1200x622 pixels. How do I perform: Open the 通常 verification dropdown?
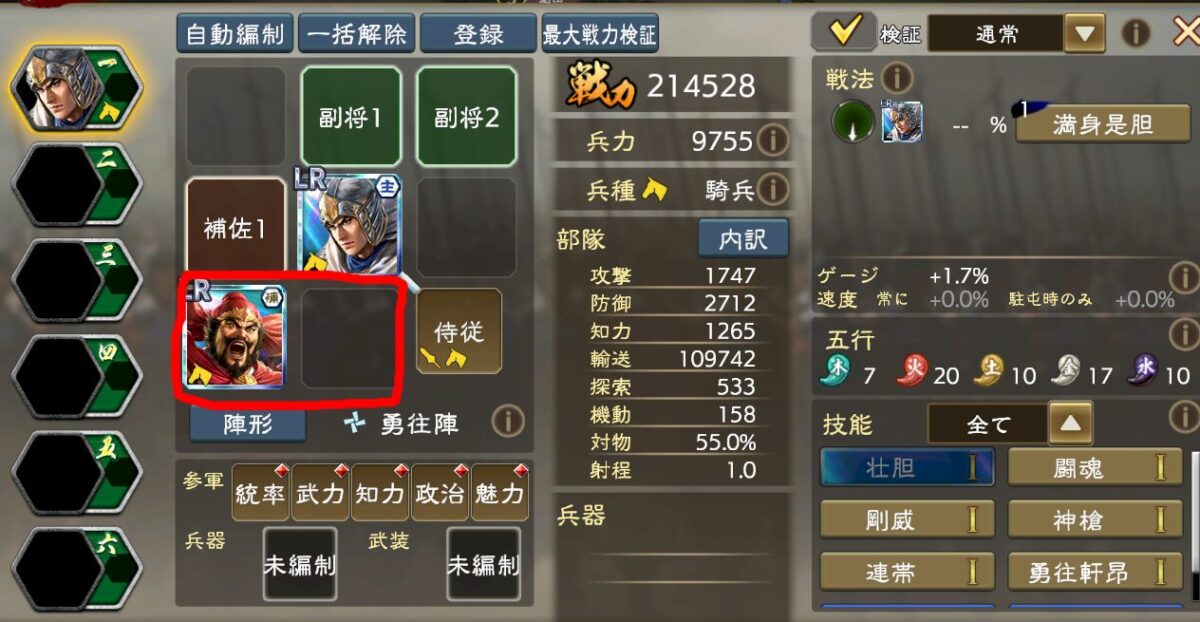[1085, 34]
